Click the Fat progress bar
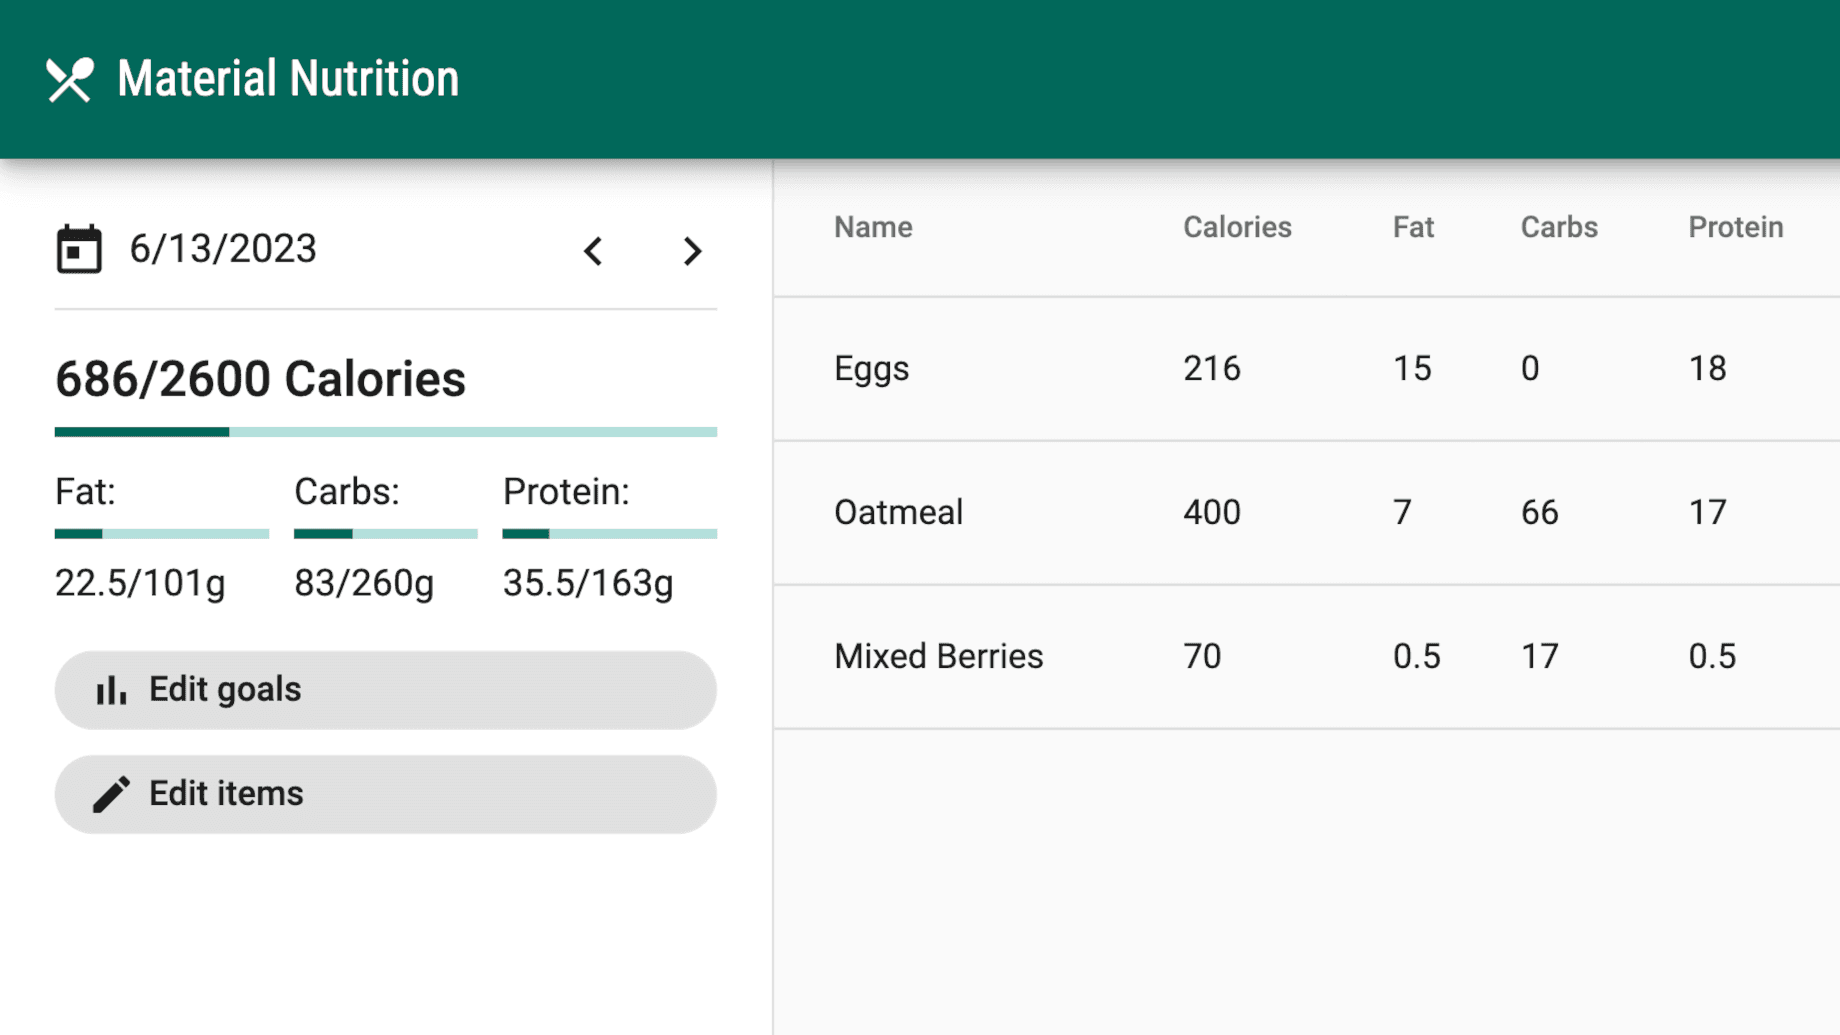1840x1035 pixels. [160, 534]
